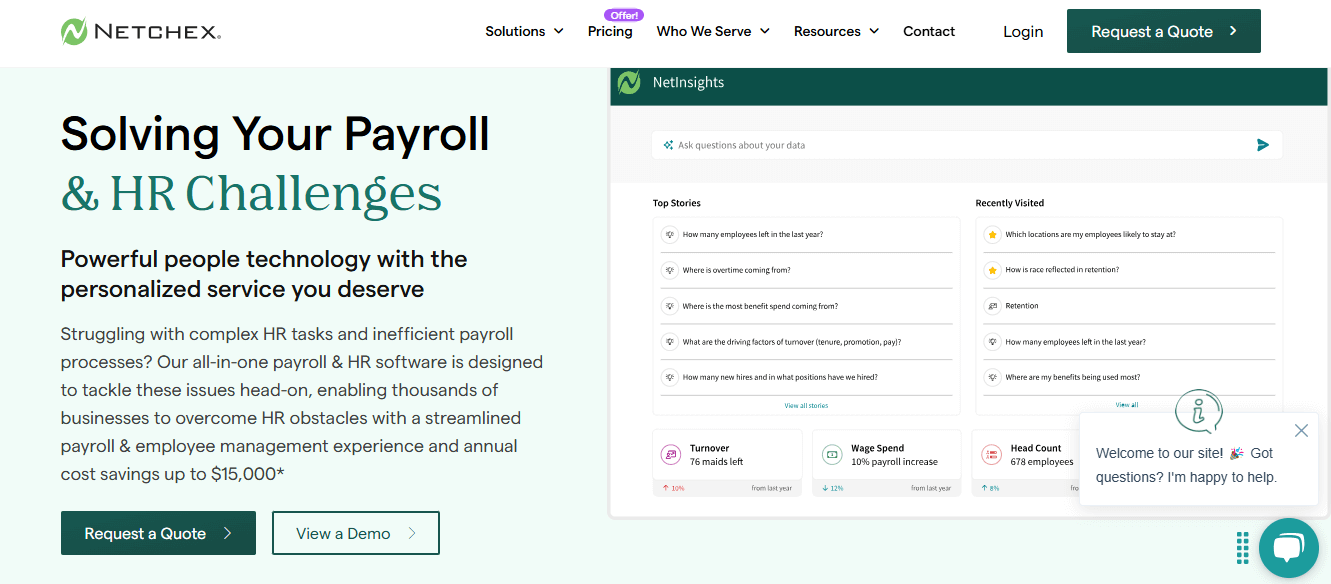This screenshot has width=1331, height=584.
Task: Open the live chat bubble
Action: pyautogui.click(x=1289, y=548)
